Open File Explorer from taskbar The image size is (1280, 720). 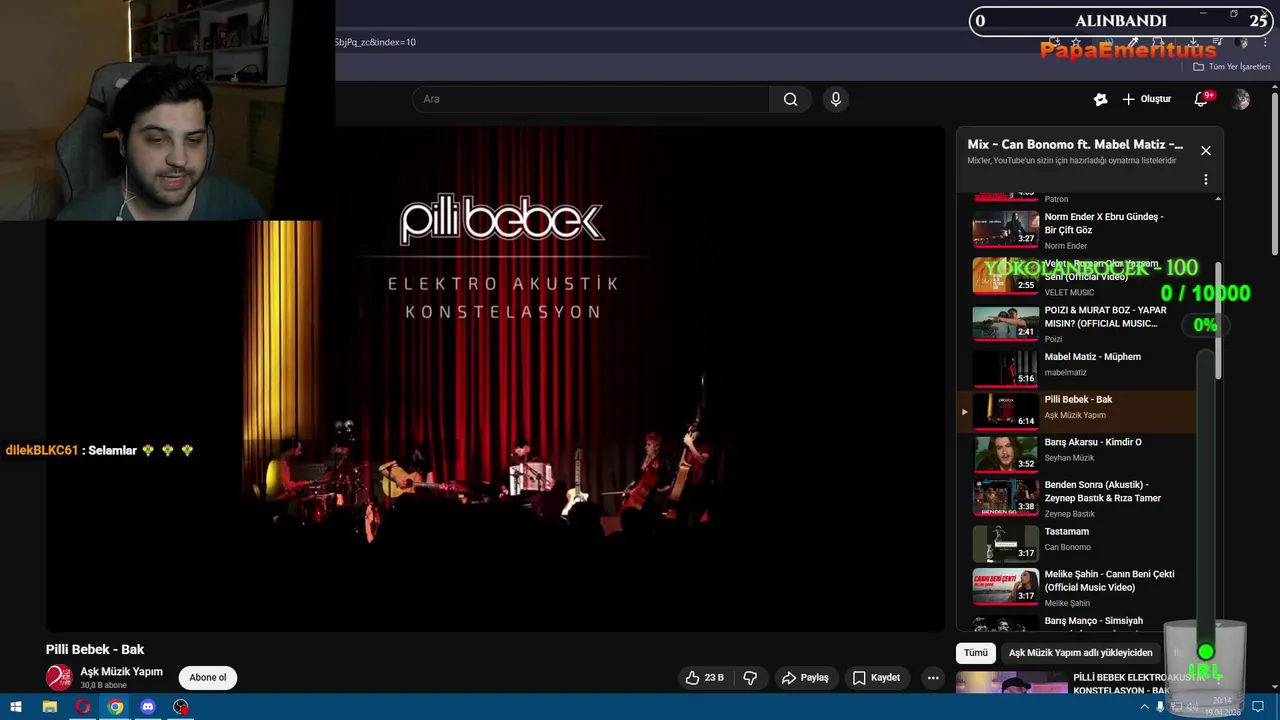[49, 707]
